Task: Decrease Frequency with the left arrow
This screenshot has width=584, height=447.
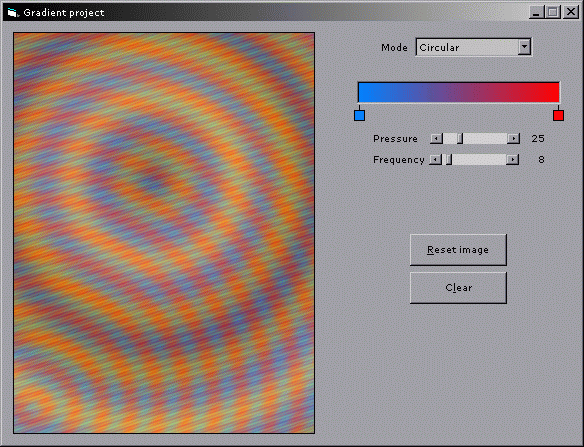Action: [x=435, y=160]
